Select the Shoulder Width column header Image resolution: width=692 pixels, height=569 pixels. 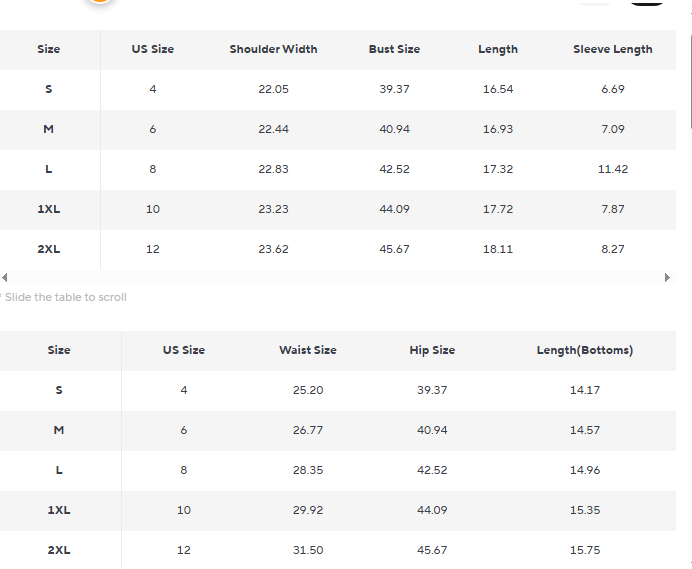coord(273,49)
